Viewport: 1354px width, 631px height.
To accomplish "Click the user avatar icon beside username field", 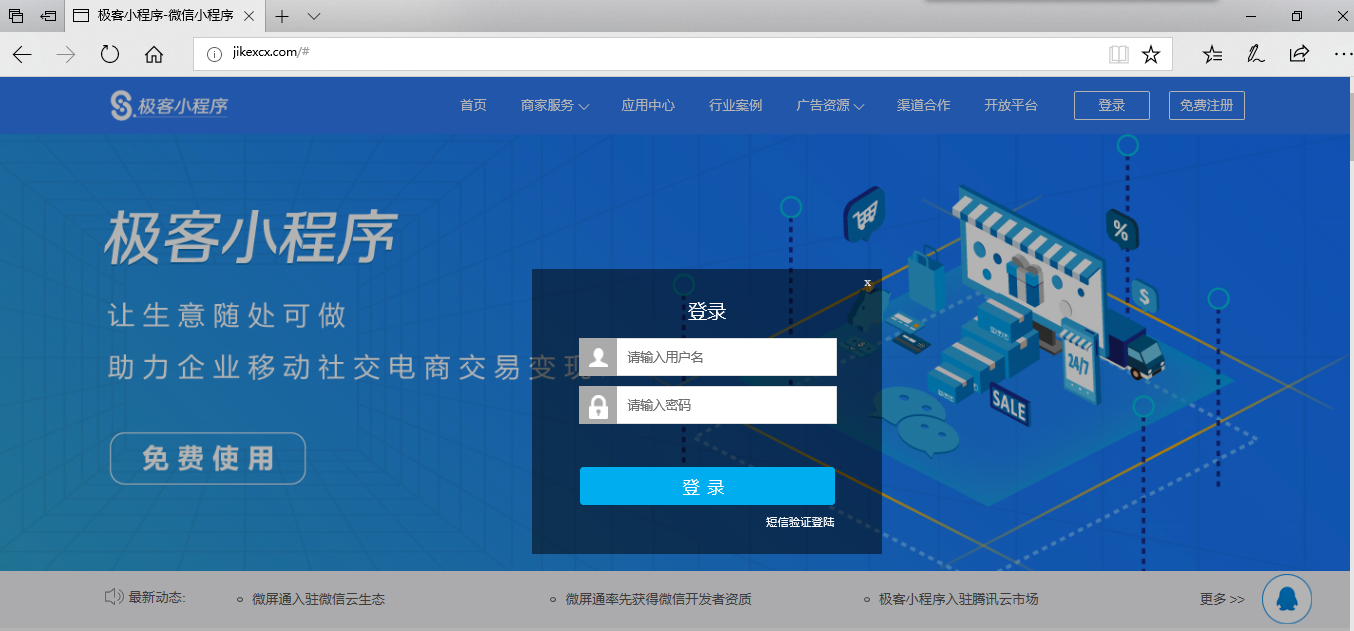I will tap(598, 357).
